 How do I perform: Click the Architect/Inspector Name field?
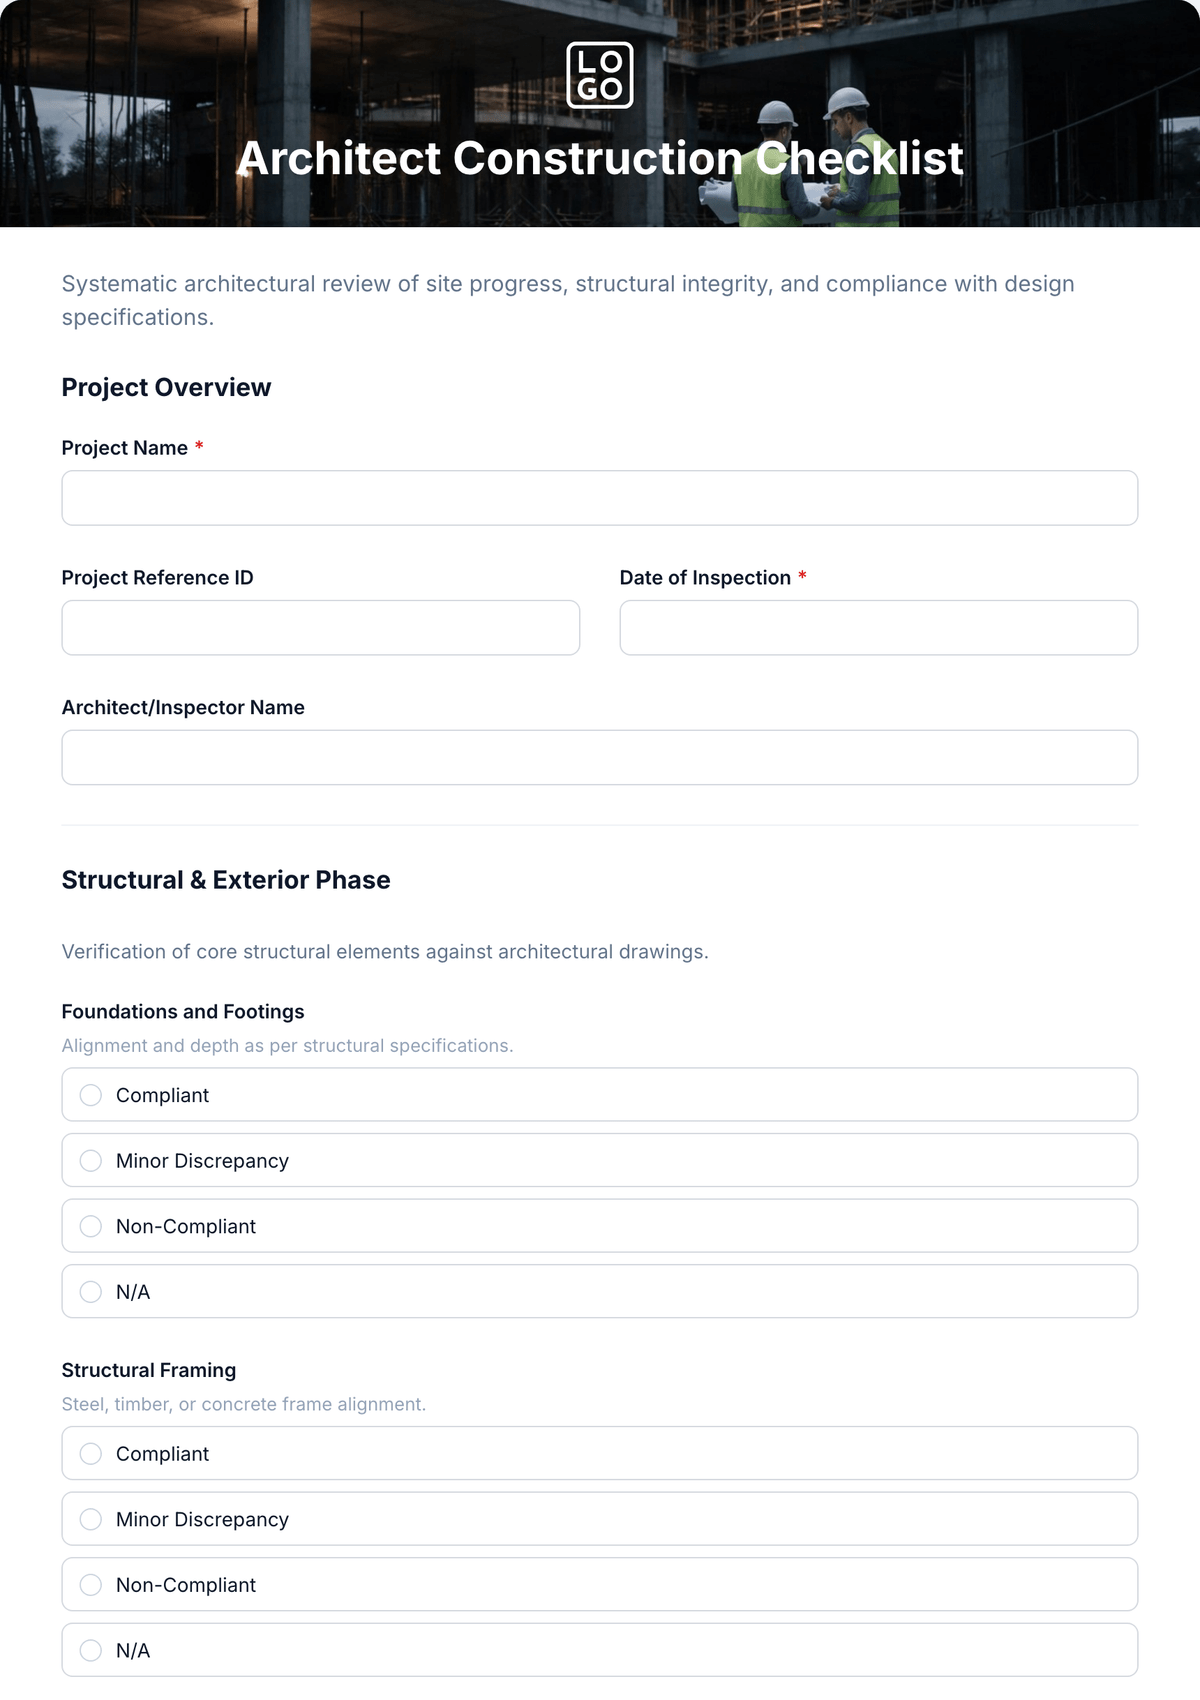click(600, 757)
